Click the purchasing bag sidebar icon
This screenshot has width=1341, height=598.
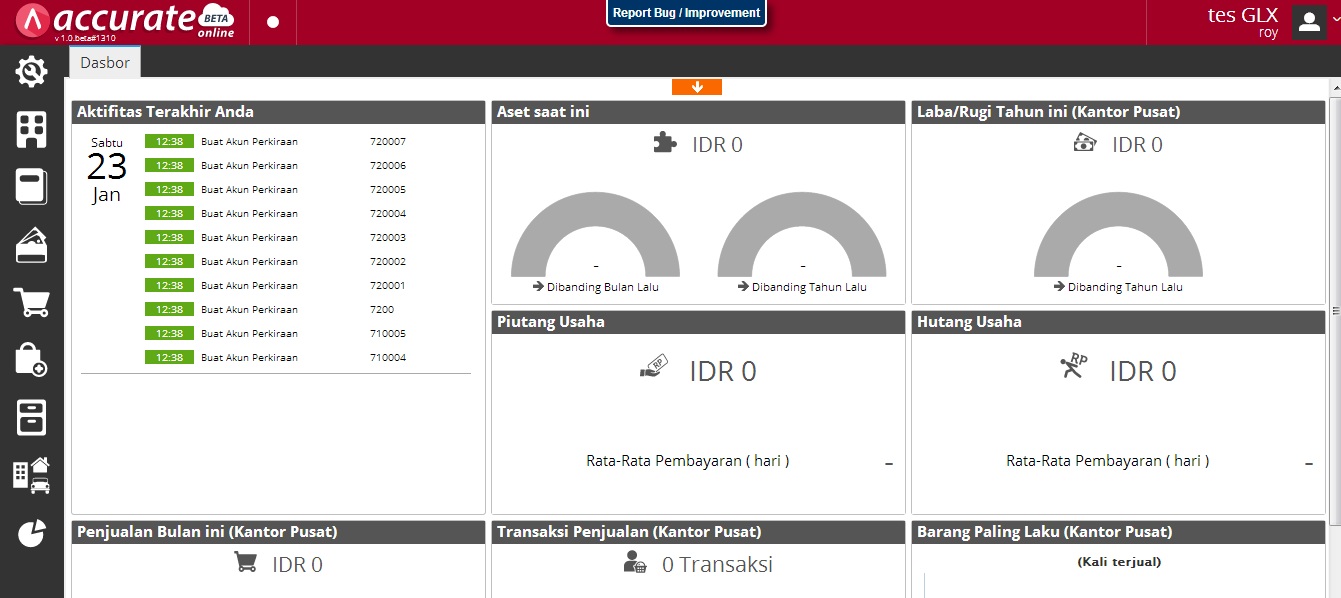[32, 359]
